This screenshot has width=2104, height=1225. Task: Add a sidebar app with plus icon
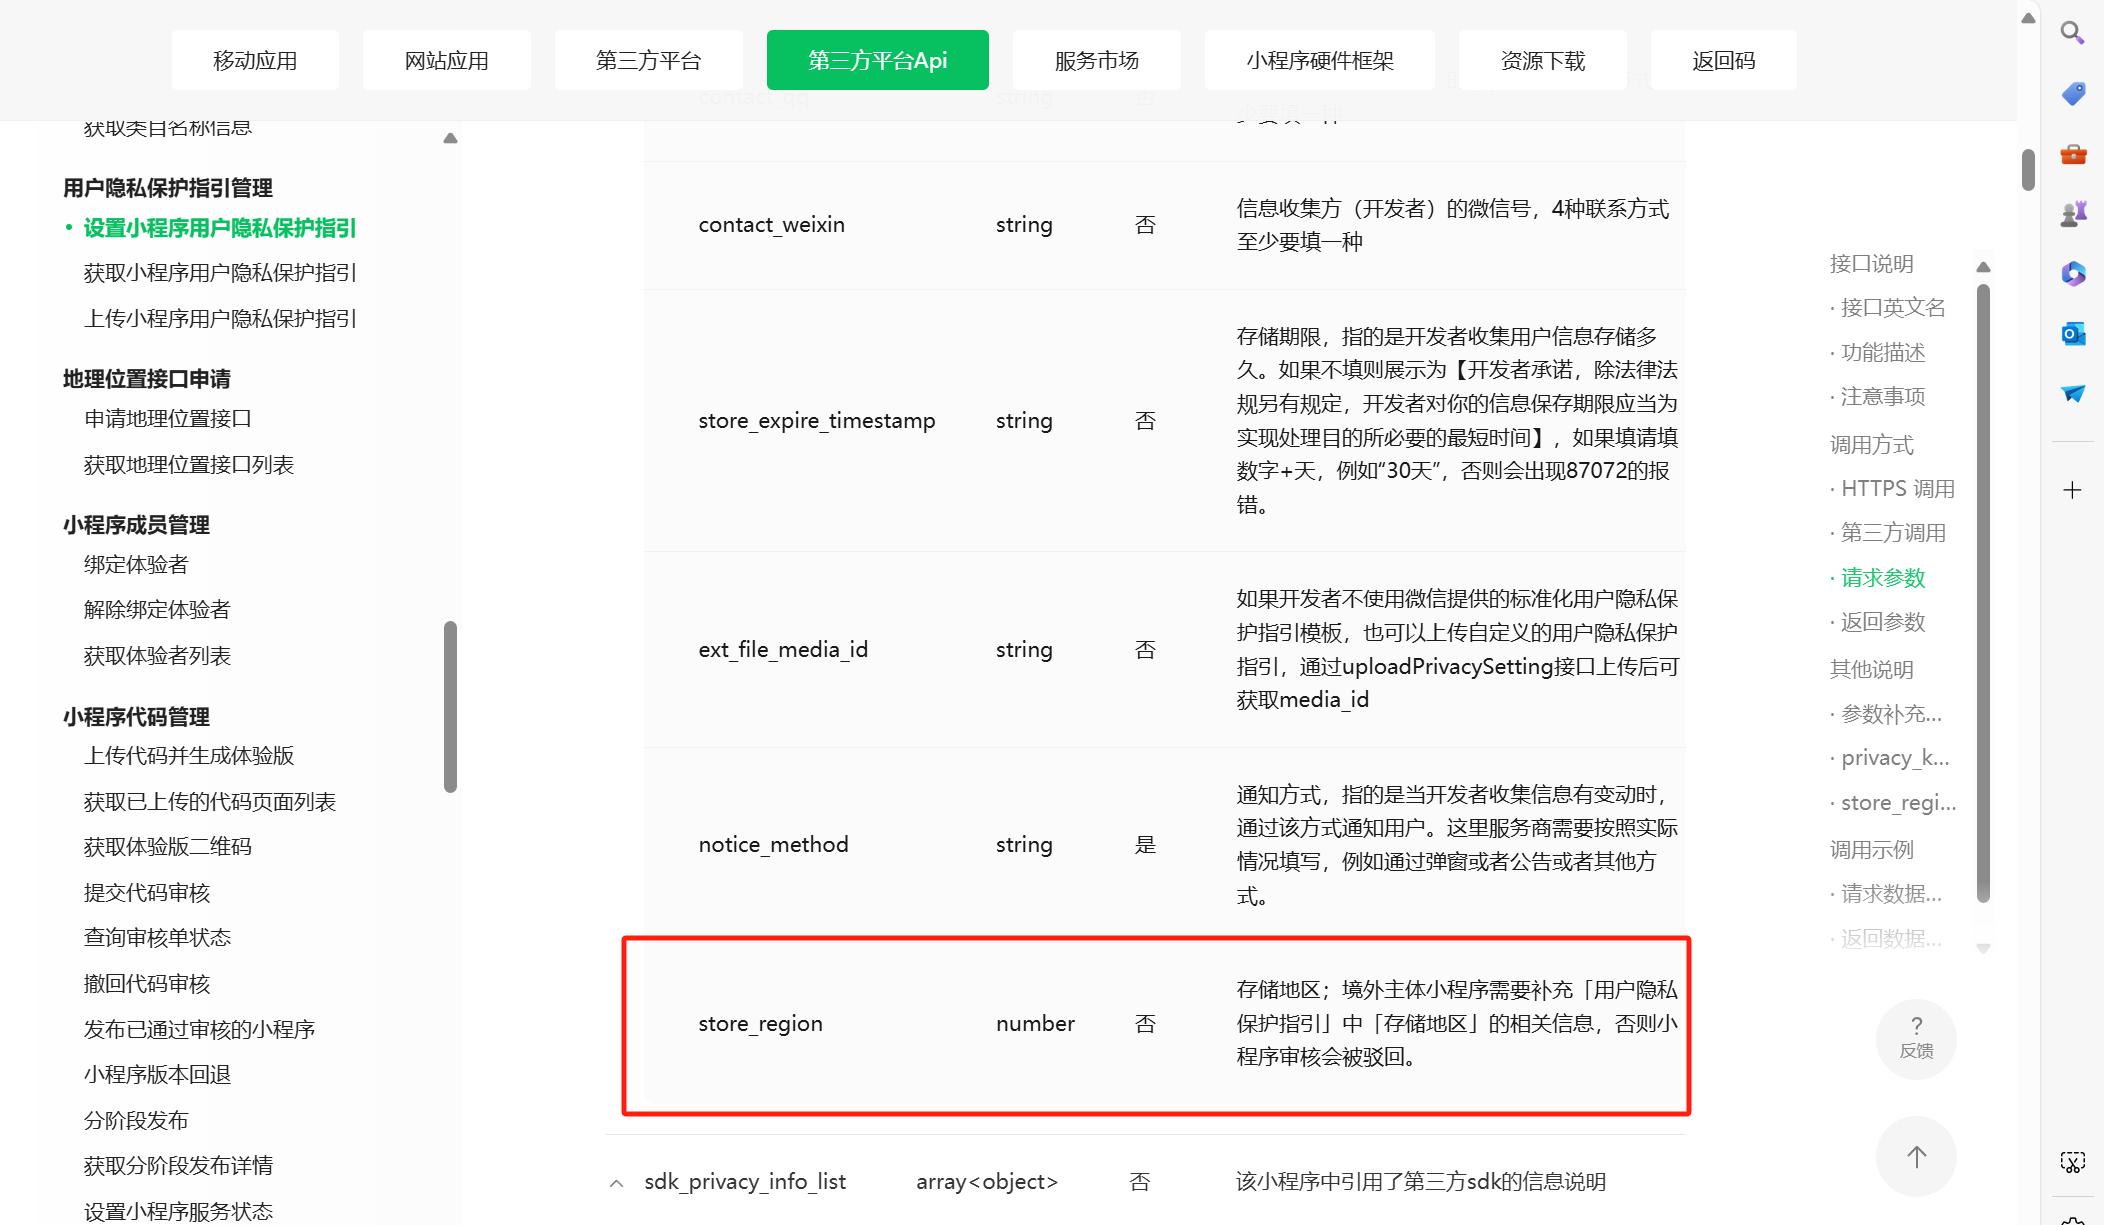point(2072,490)
